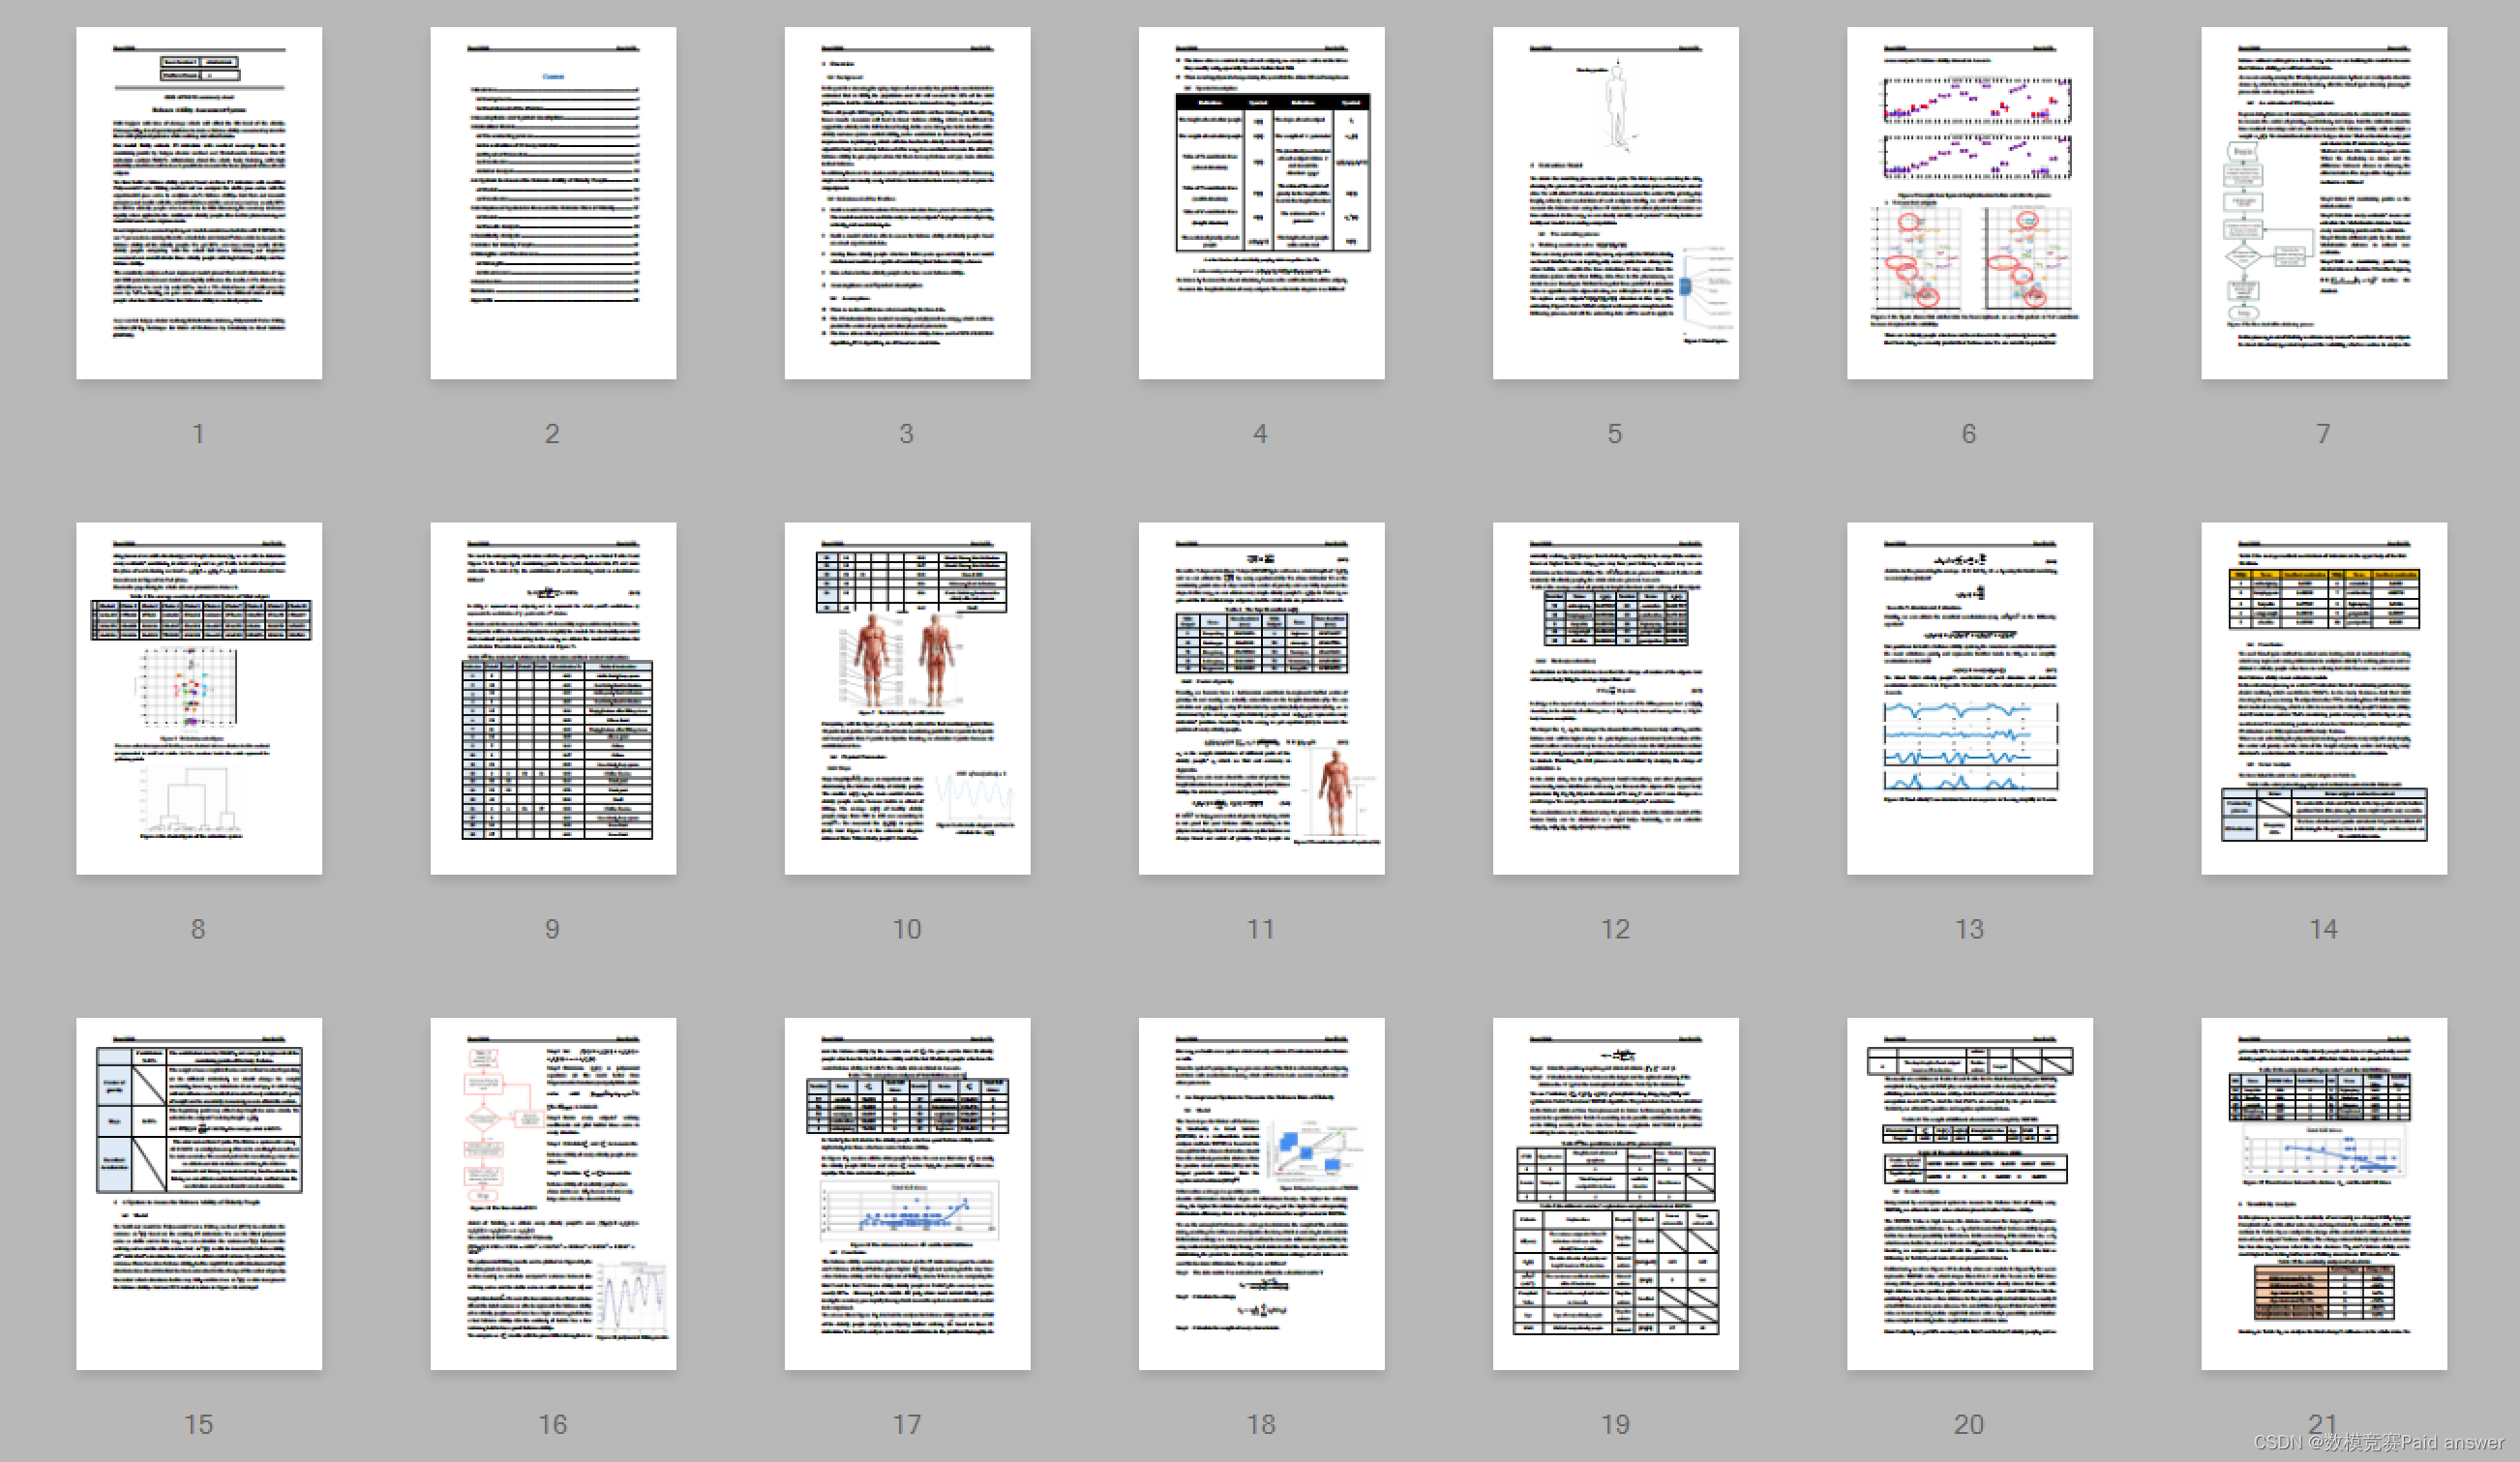Click the page number 20 label
Image resolution: width=2520 pixels, height=1462 pixels.
[1968, 1424]
